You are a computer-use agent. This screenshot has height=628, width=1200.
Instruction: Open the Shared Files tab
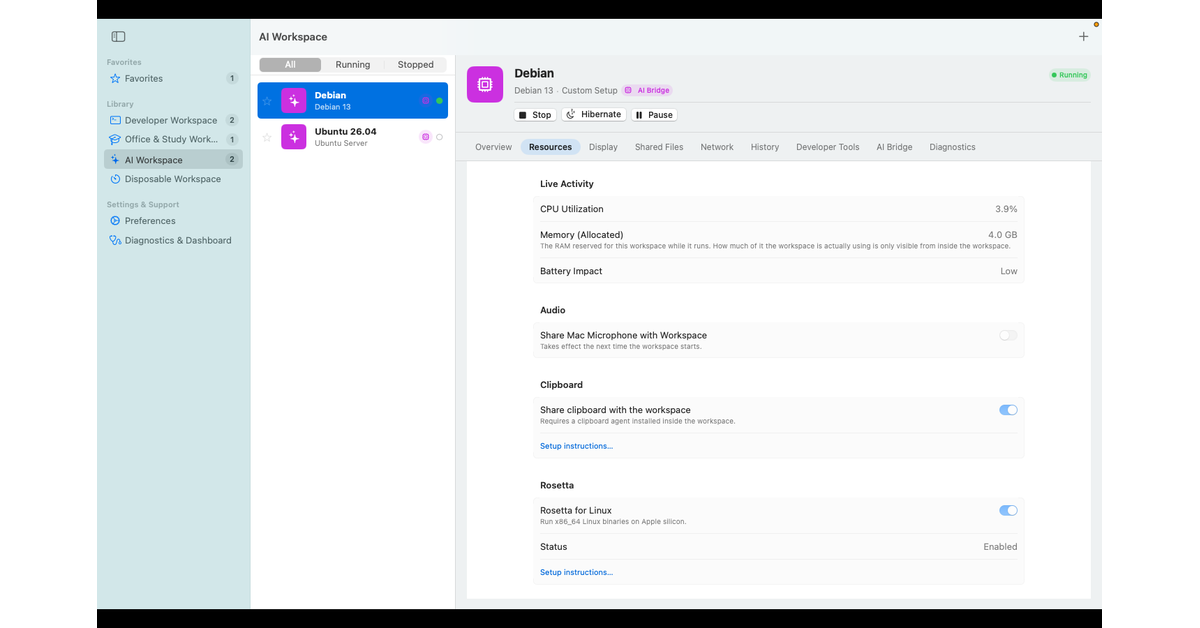pos(659,147)
